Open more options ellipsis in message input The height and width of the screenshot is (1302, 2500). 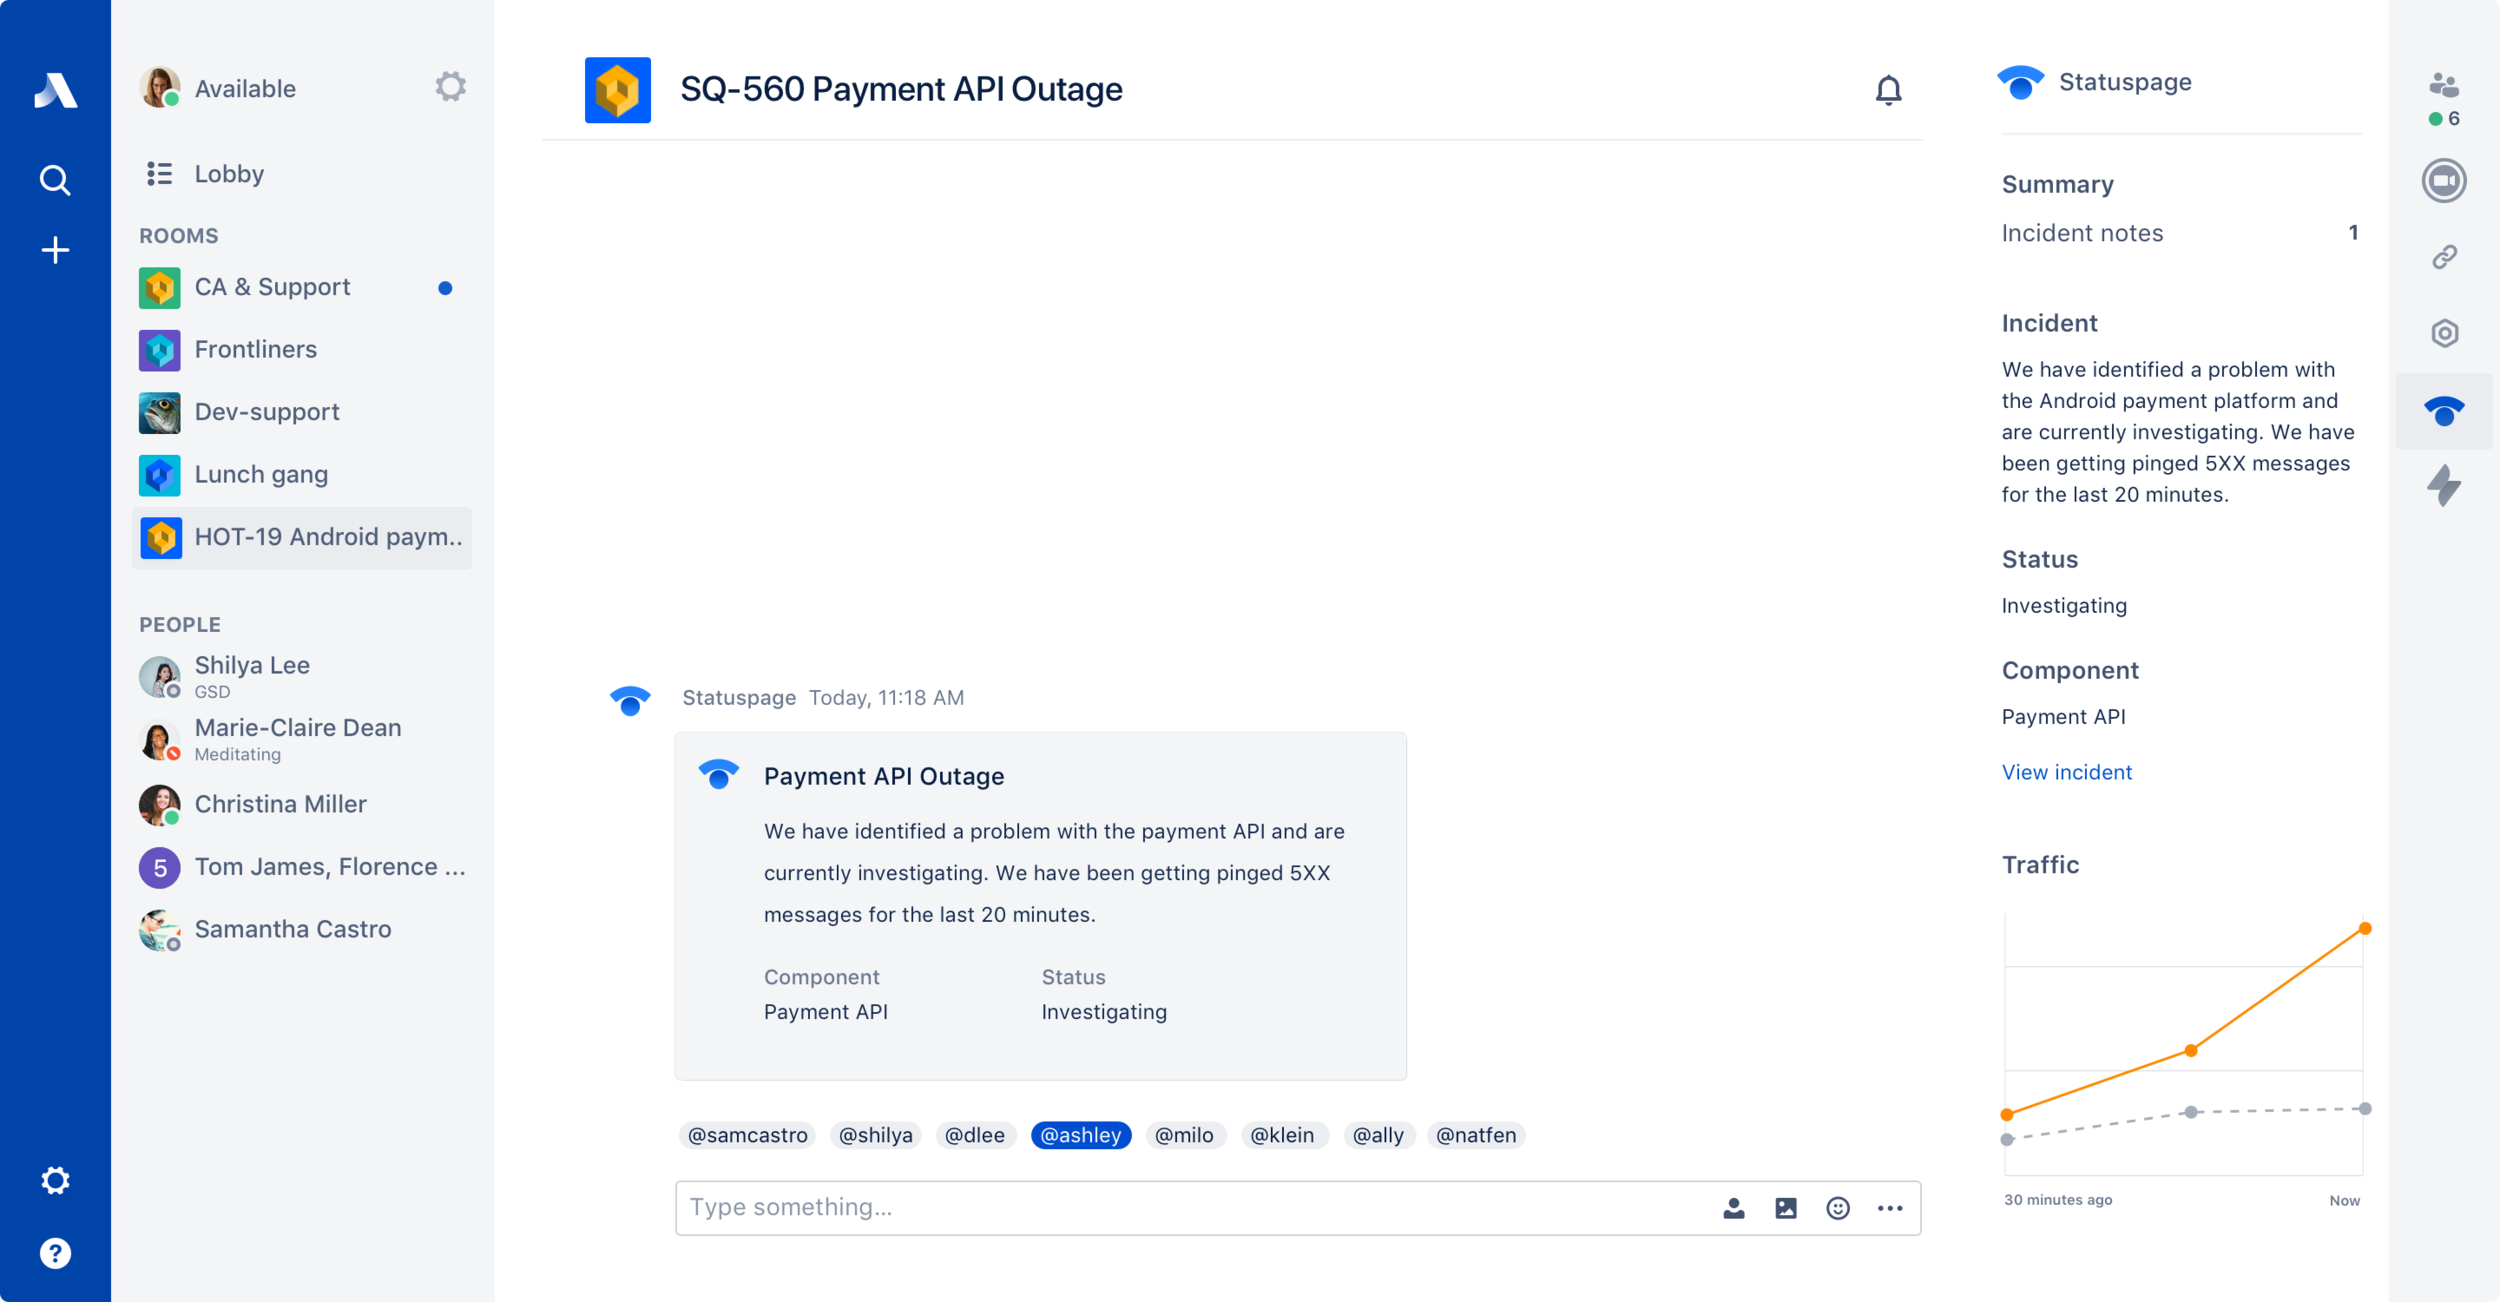click(x=1890, y=1208)
